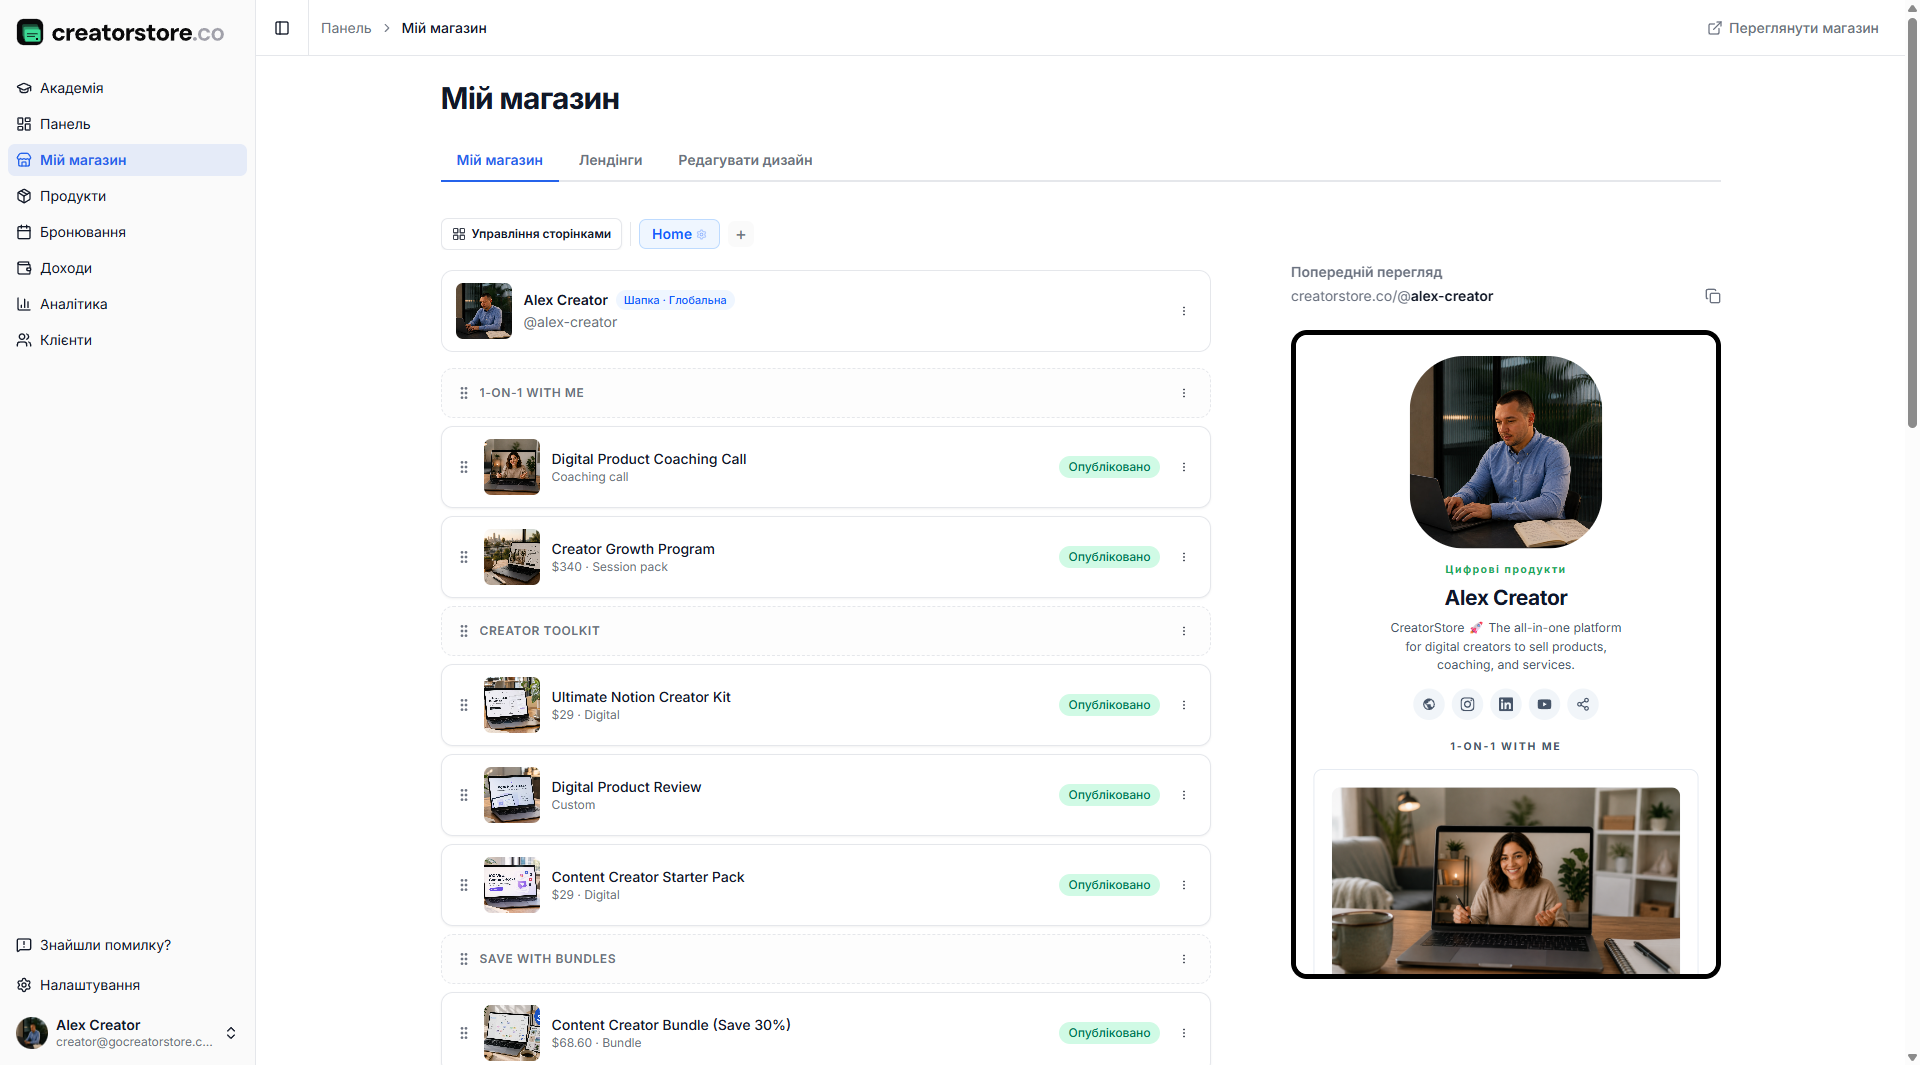Click the Digital Product Coaching Call thumbnail
Image resolution: width=1920 pixels, height=1065 pixels.
[x=511, y=467]
